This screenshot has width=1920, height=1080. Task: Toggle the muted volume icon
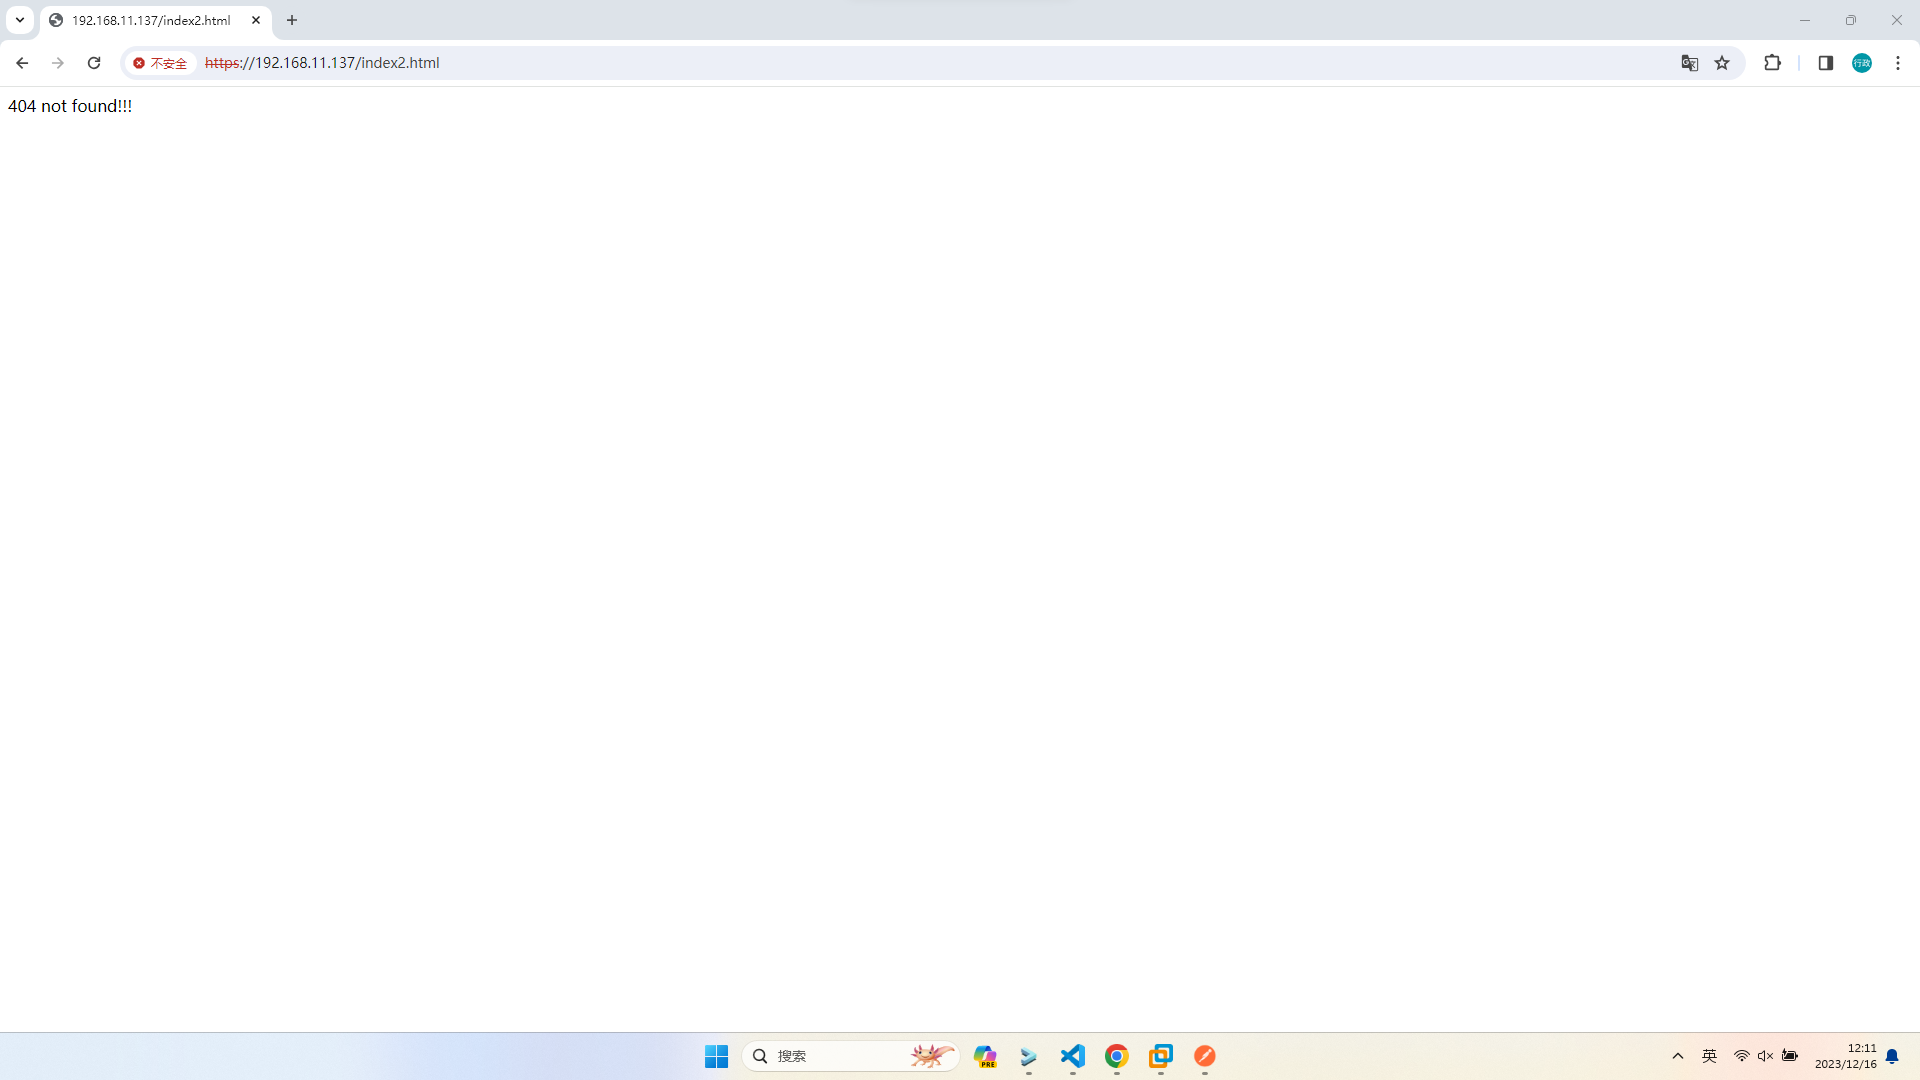[1765, 1056]
